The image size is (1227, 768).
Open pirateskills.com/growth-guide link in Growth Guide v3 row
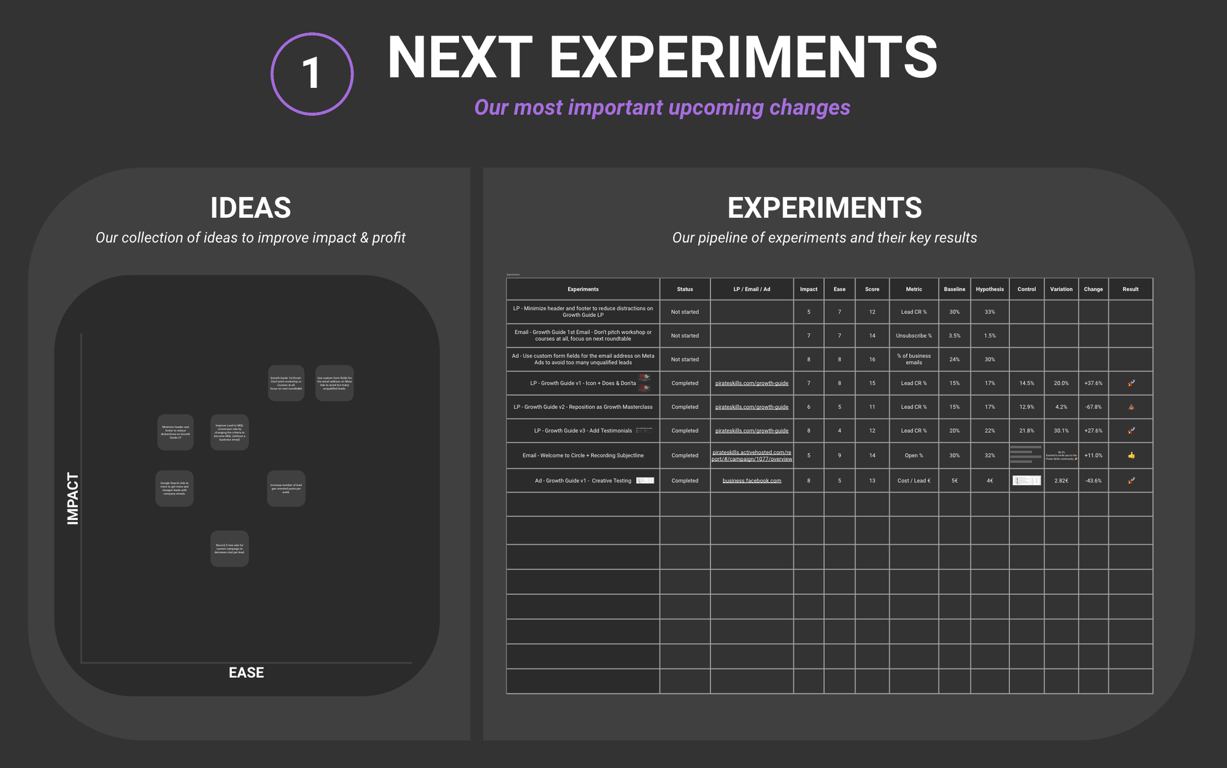click(752, 431)
